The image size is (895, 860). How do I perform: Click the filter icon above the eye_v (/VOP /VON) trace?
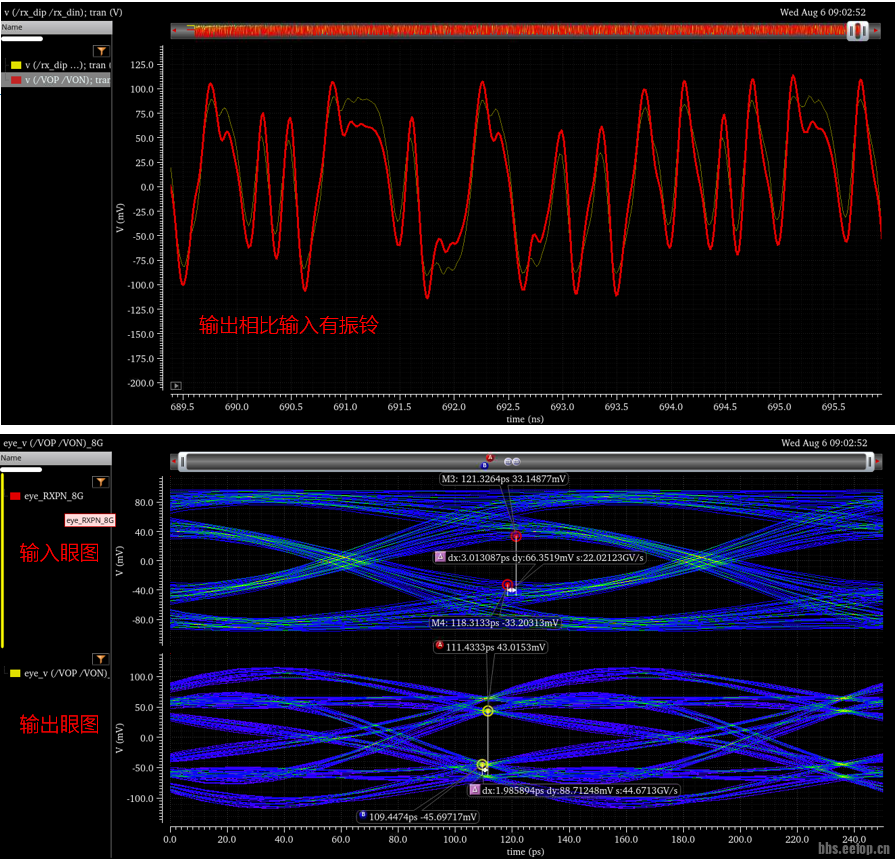[101, 659]
